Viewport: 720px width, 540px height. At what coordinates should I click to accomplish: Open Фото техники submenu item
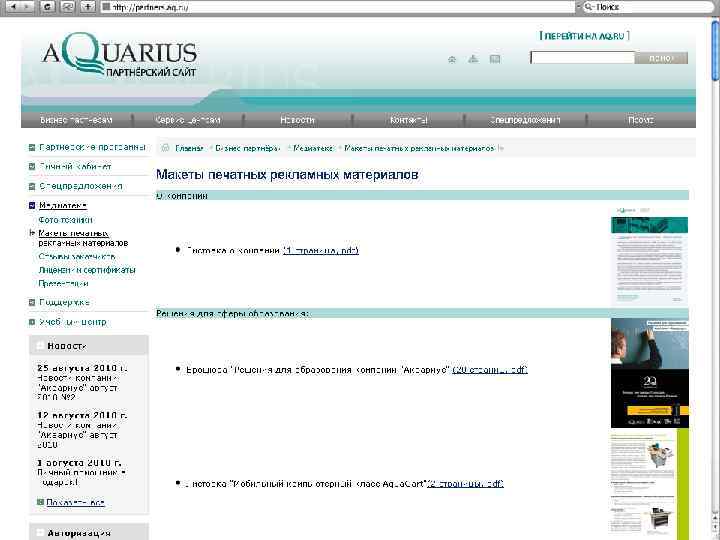point(65,220)
